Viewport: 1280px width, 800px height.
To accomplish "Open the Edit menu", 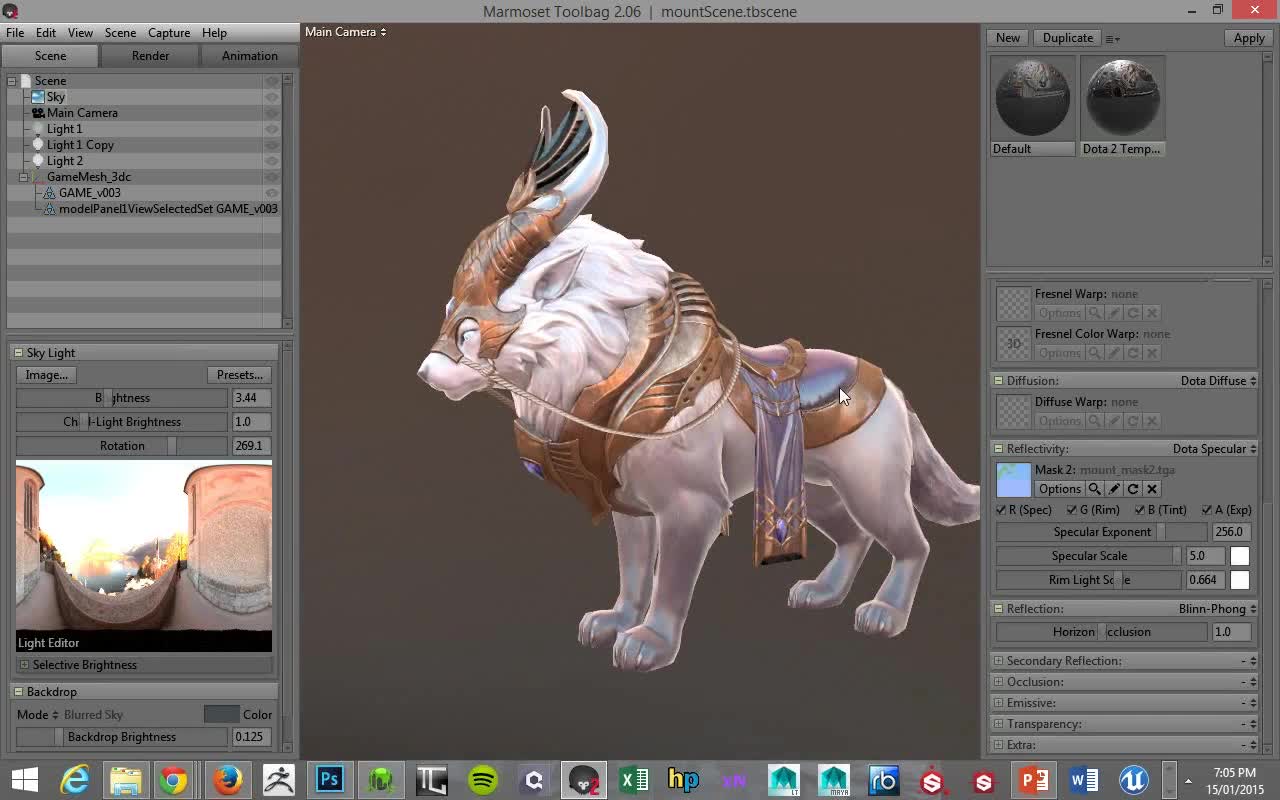I will [x=46, y=32].
